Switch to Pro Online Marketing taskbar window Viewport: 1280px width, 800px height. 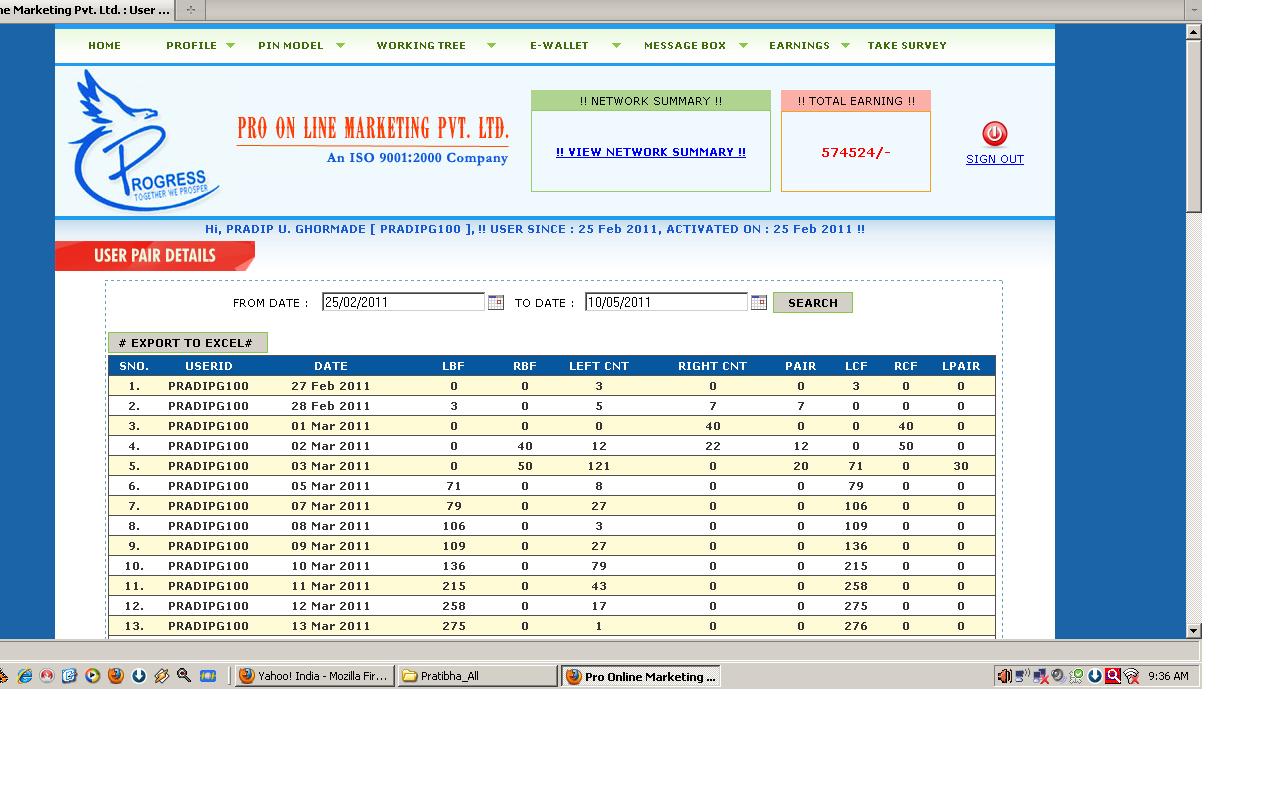pyautogui.click(x=640, y=676)
